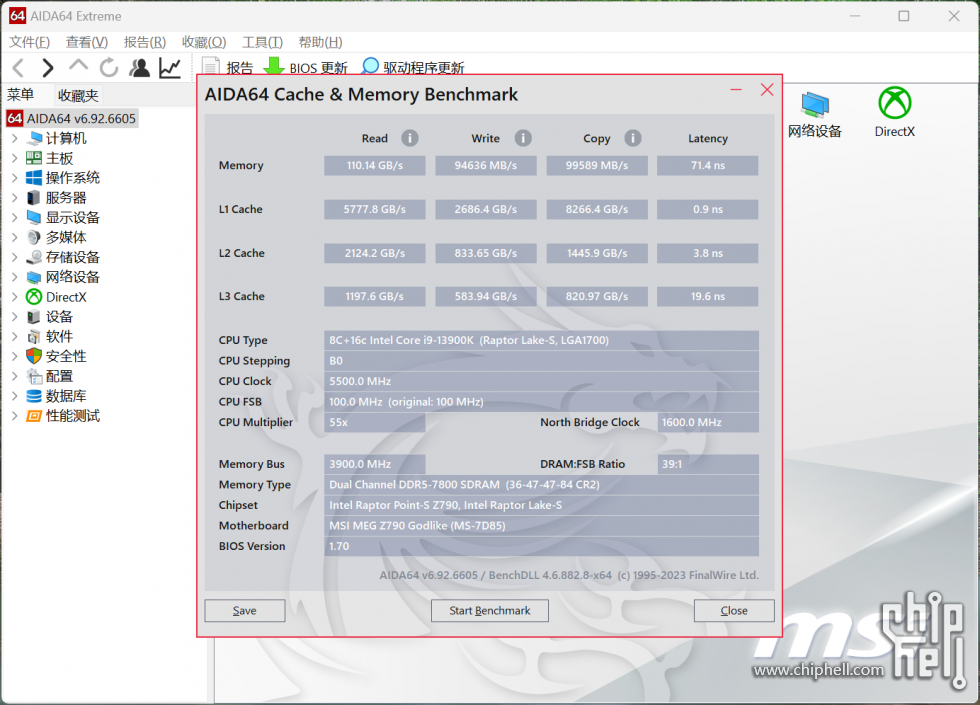Click the 报告 document icon

211,66
